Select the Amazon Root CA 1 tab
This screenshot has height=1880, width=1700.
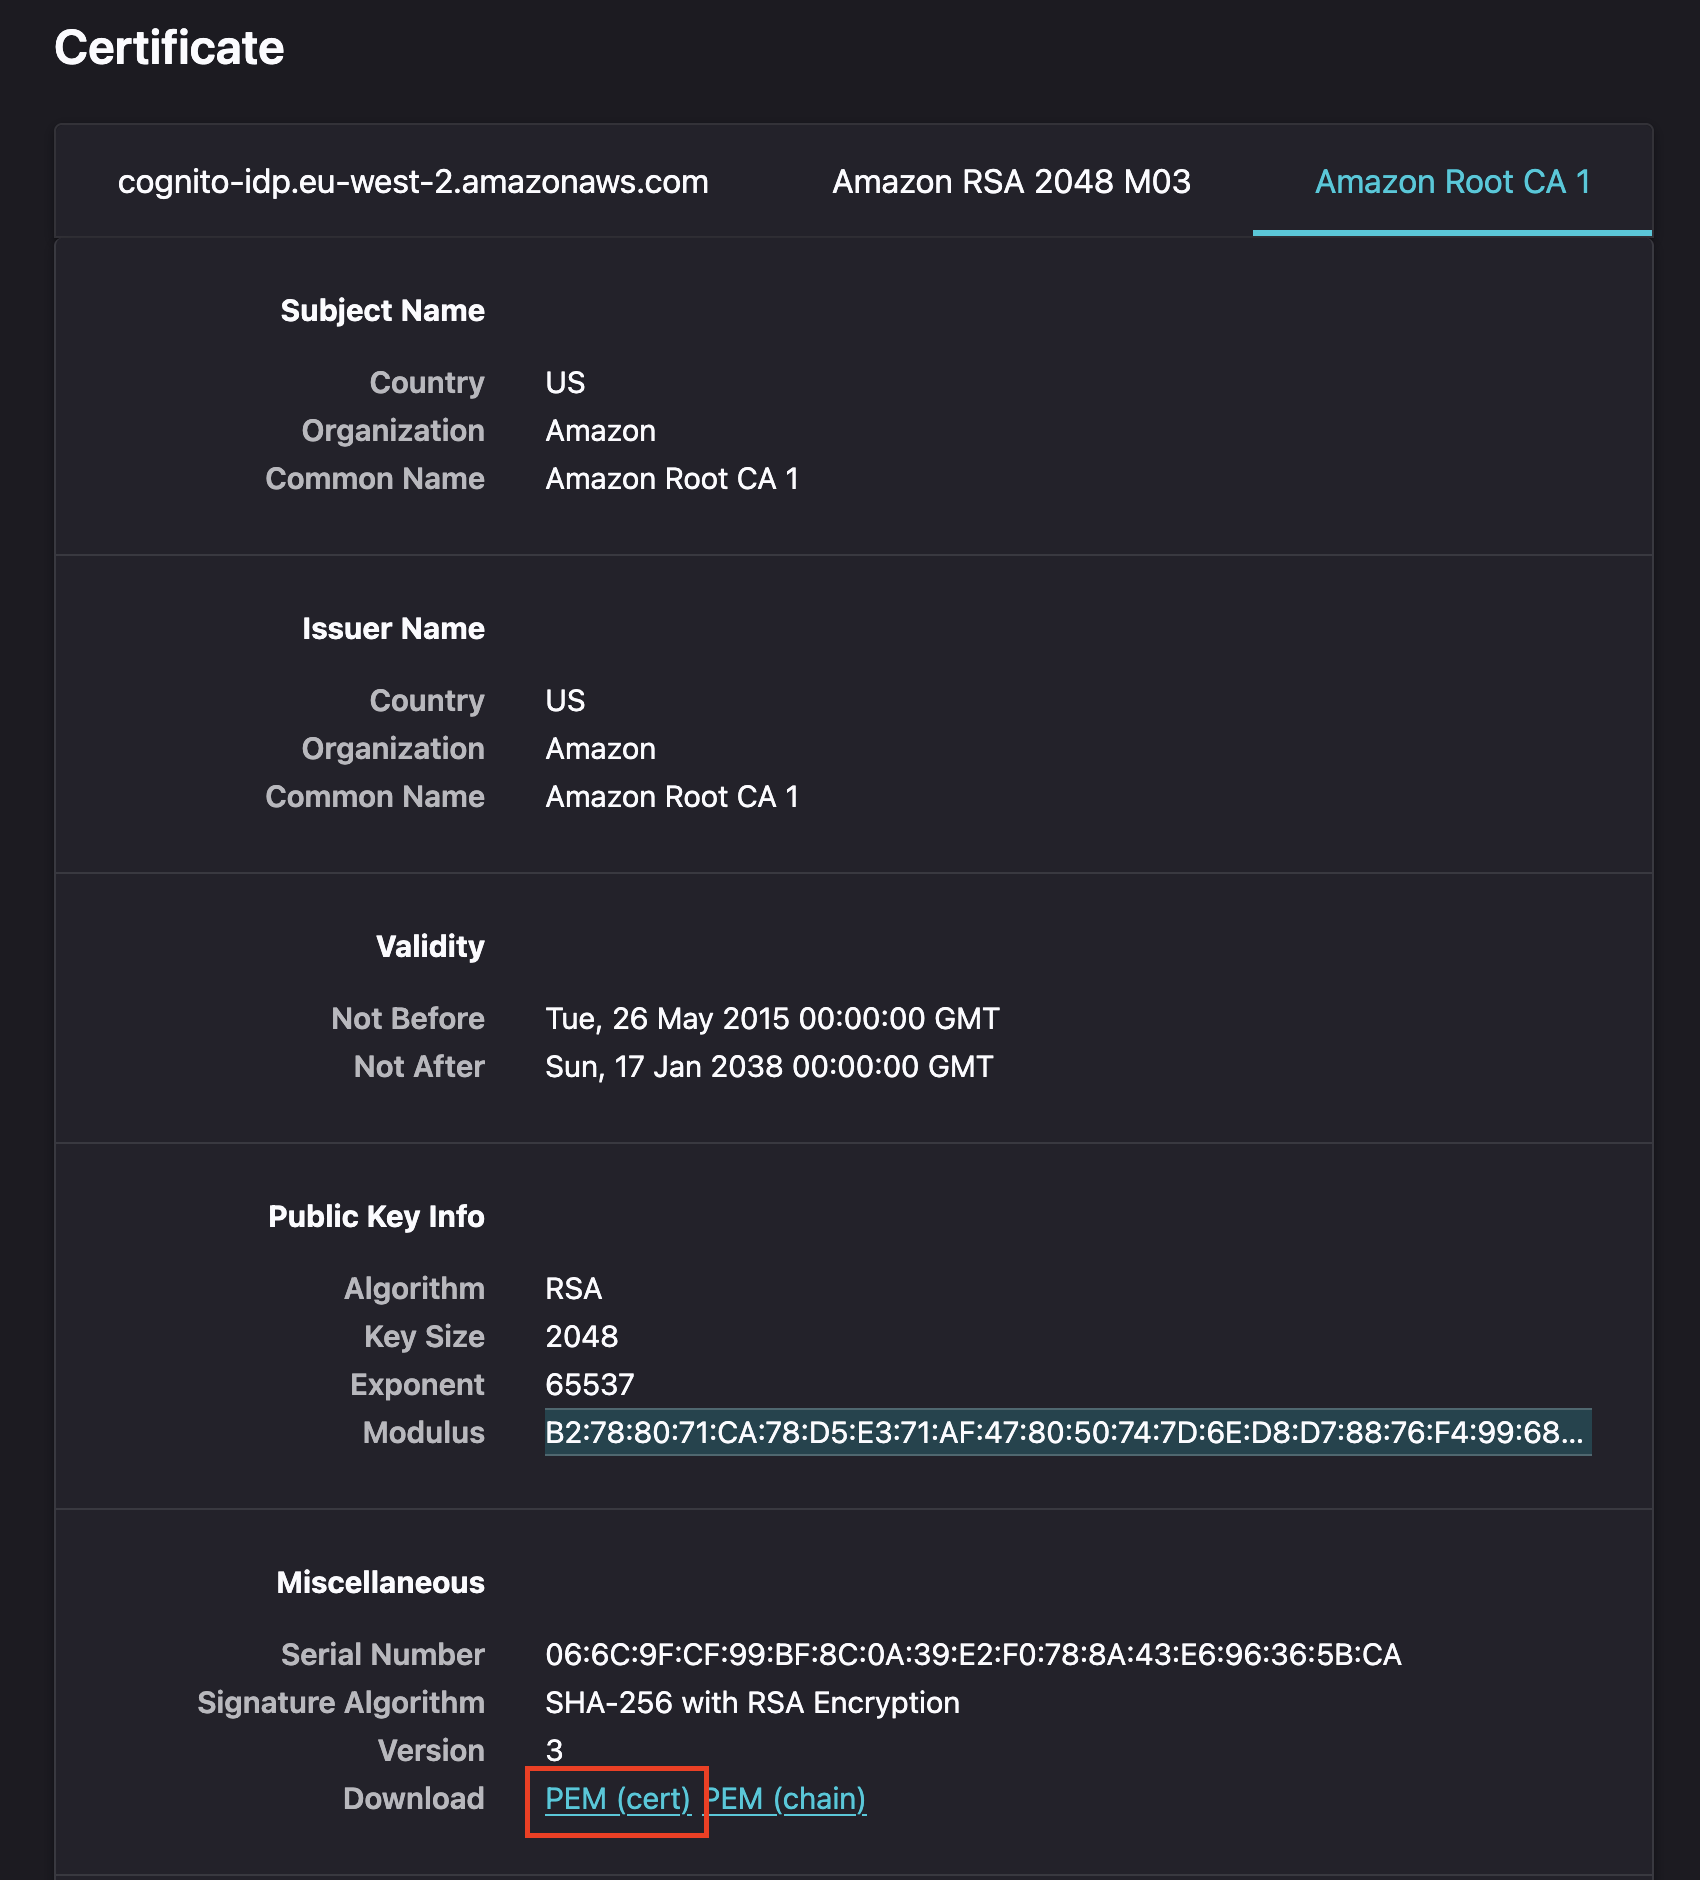[x=1452, y=182]
